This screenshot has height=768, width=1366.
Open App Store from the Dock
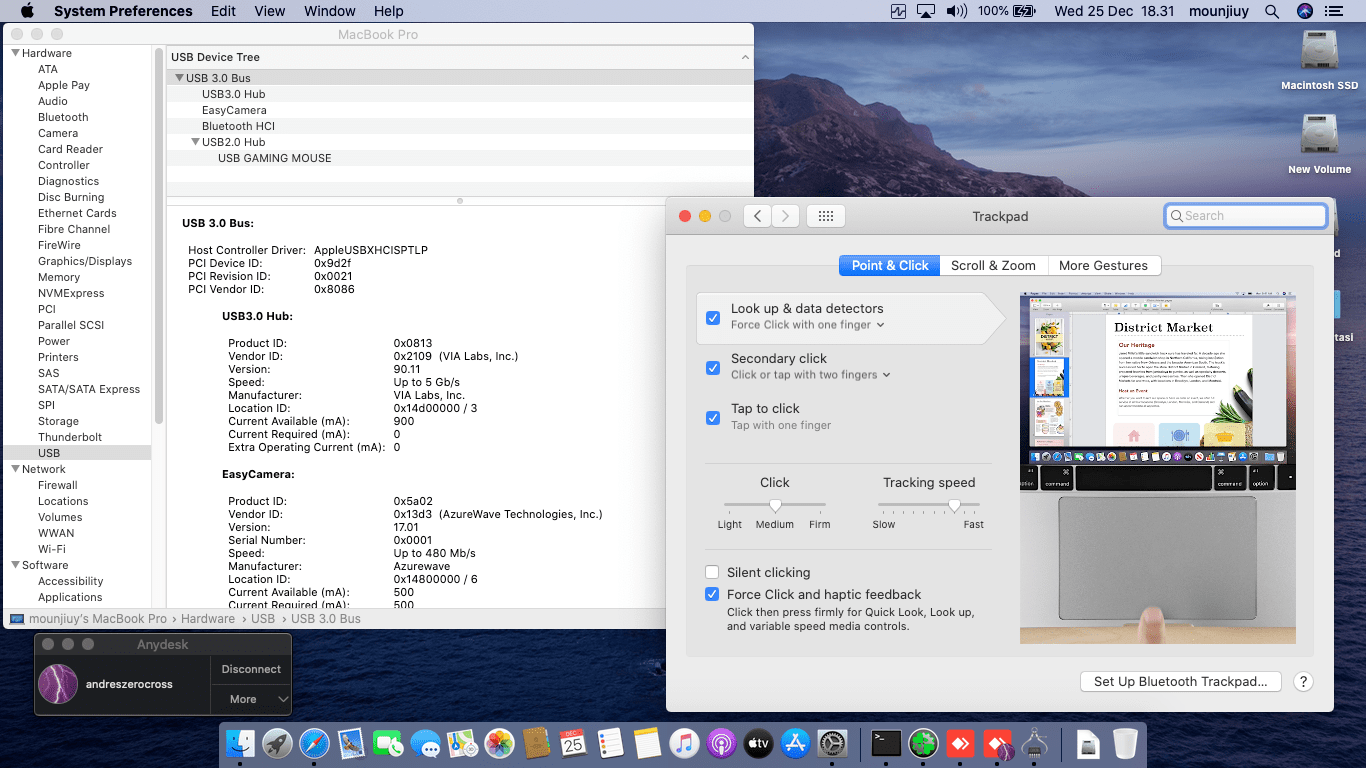[x=795, y=743]
